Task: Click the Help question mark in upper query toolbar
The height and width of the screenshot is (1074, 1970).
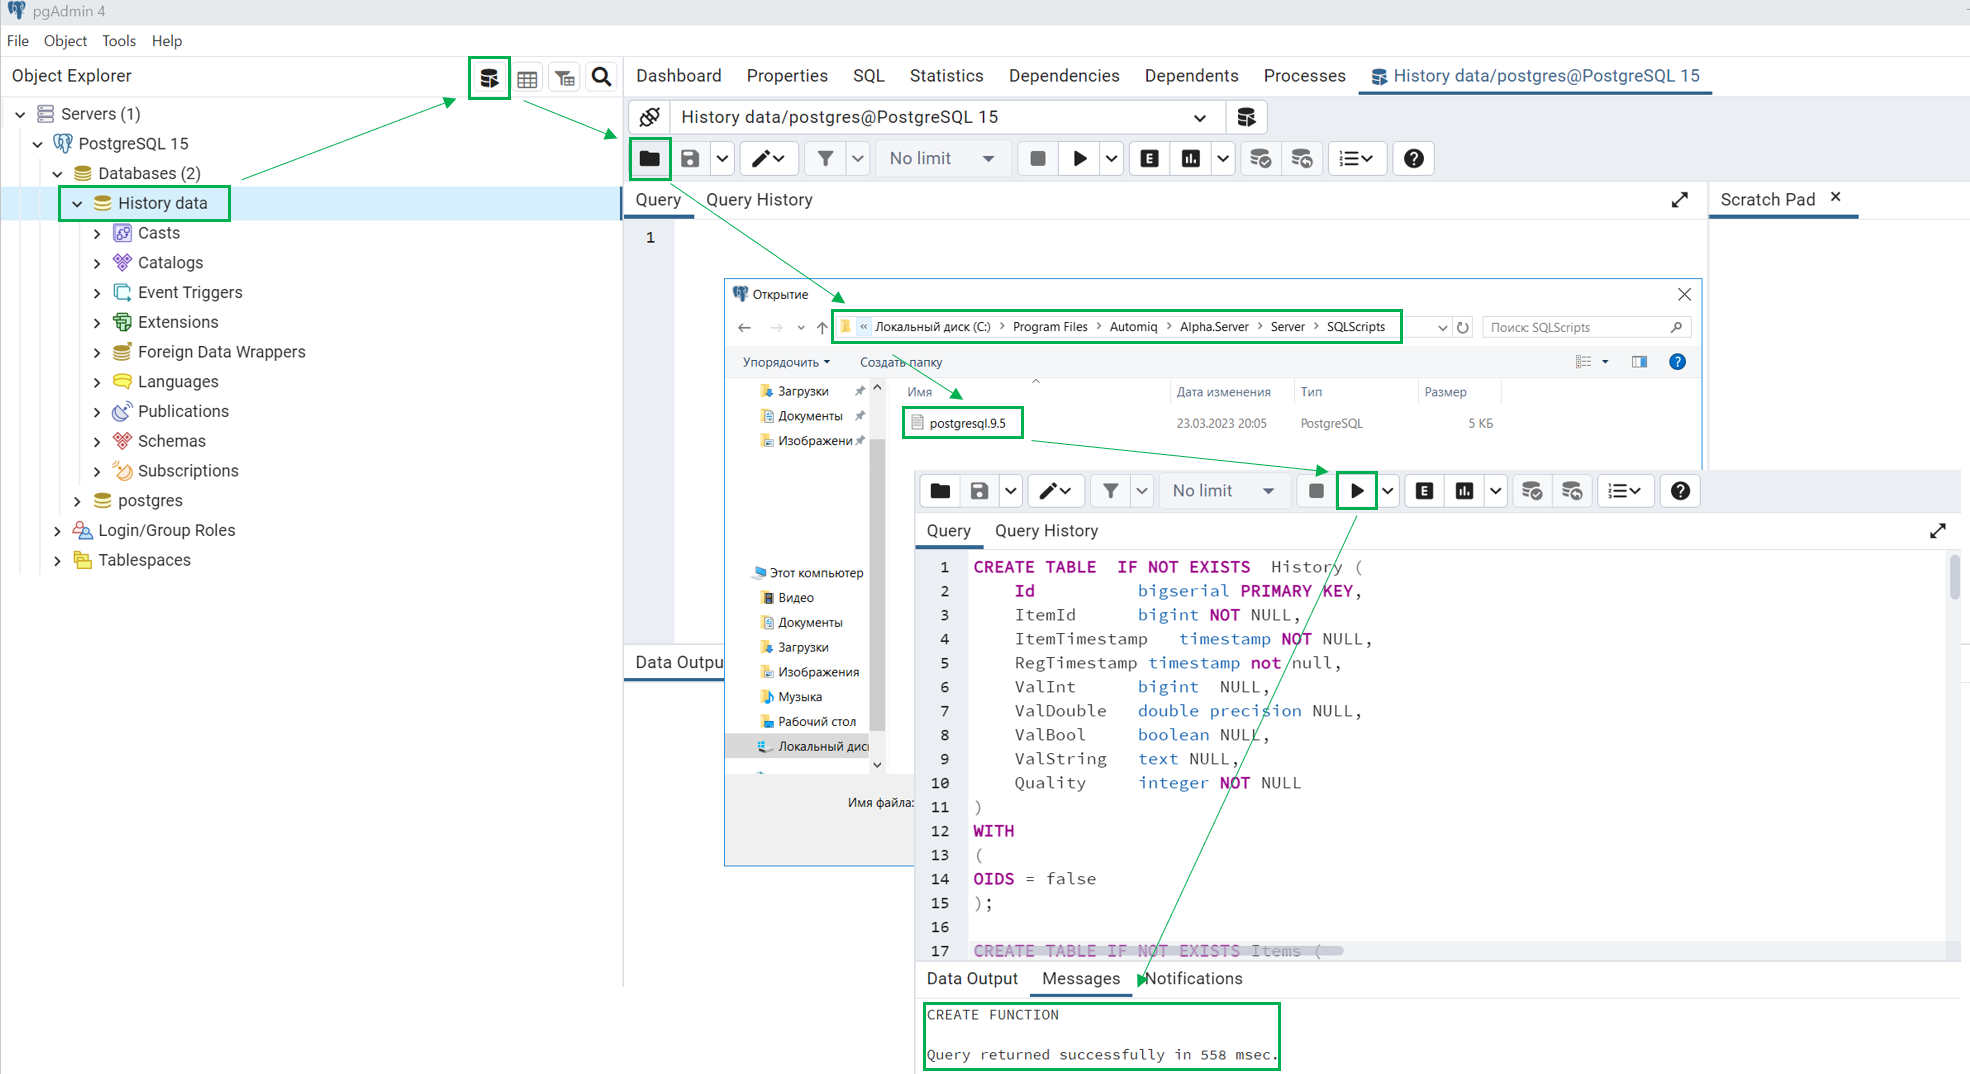Action: 1414,158
